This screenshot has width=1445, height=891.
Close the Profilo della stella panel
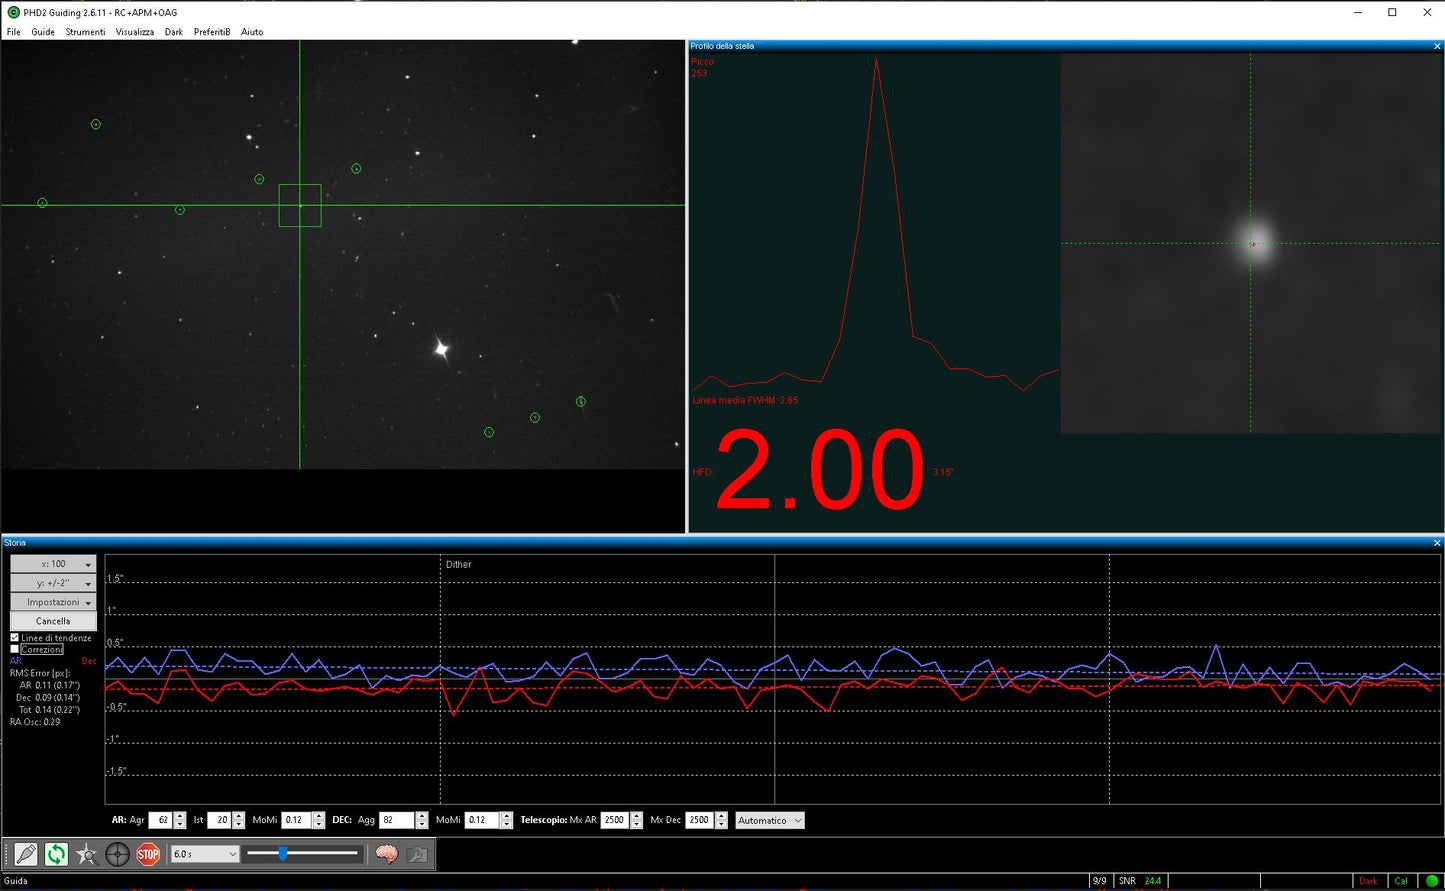[1437, 46]
